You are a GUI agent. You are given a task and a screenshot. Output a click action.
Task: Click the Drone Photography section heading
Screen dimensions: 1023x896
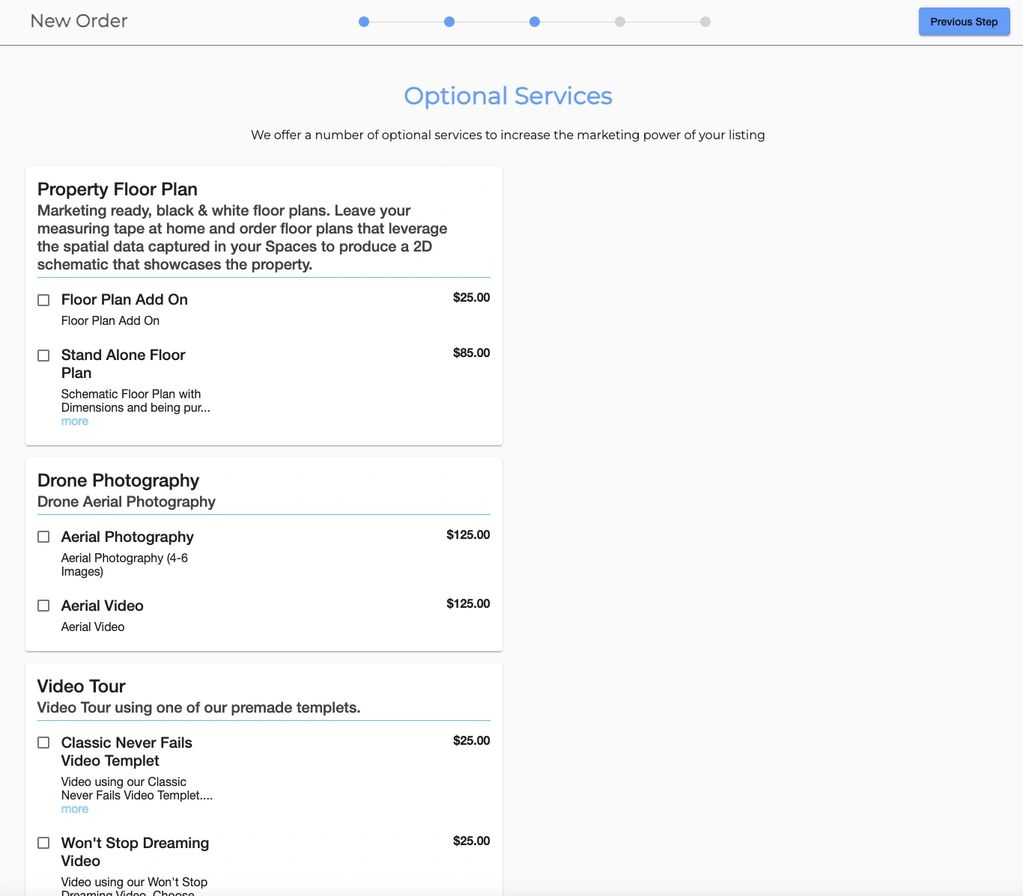(118, 480)
